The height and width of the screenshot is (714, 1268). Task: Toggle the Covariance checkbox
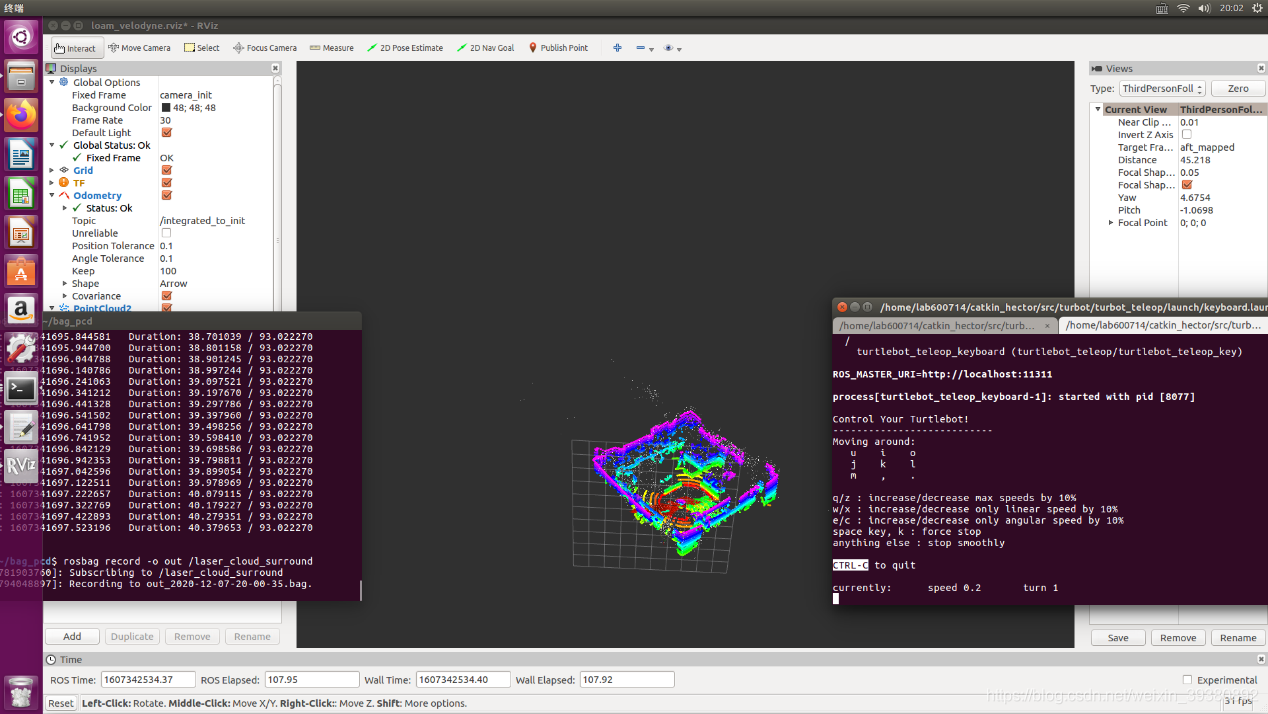[x=166, y=296]
